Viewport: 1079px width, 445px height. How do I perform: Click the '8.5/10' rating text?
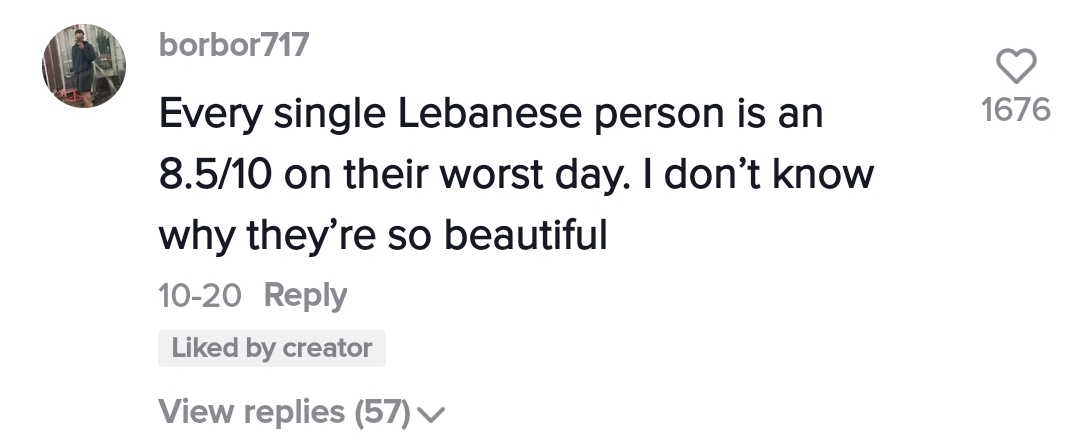[x=215, y=174]
